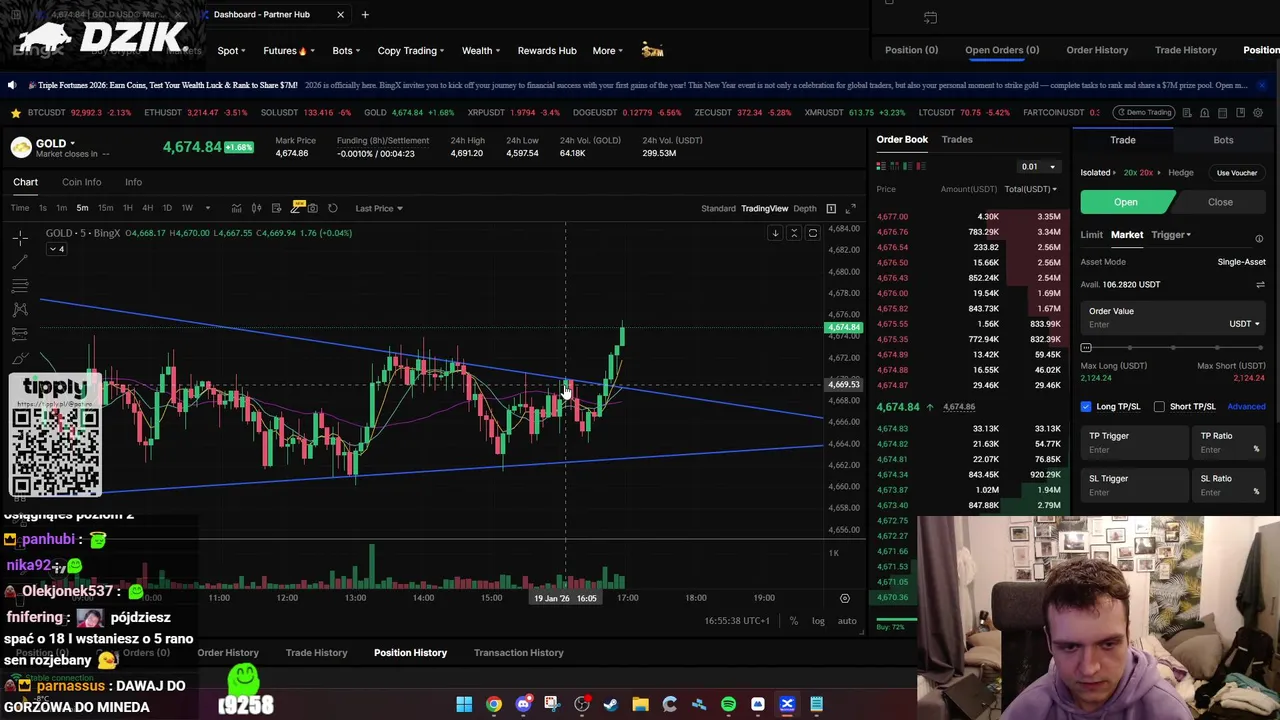Screen dimensions: 1280x720
Task: Toggle log scale on chart
Action: tap(818, 621)
